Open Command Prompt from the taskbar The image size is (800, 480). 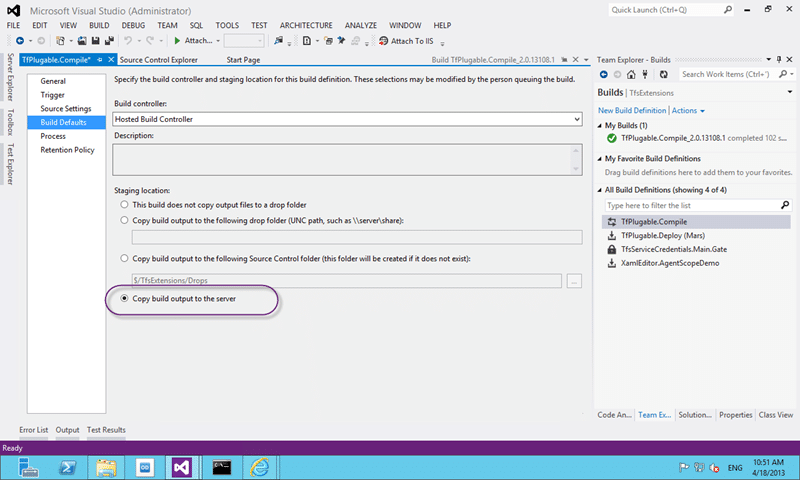(222, 467)
